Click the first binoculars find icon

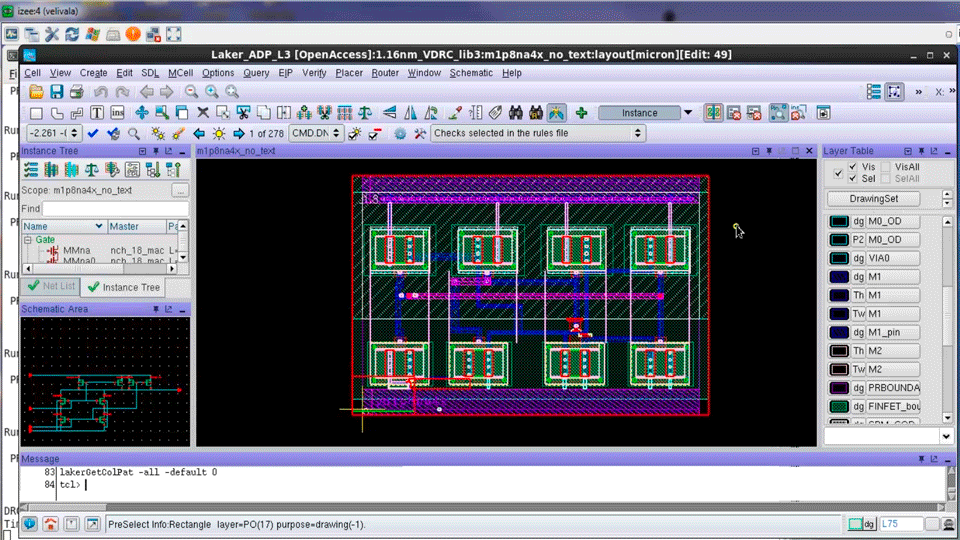coord(516,113)
